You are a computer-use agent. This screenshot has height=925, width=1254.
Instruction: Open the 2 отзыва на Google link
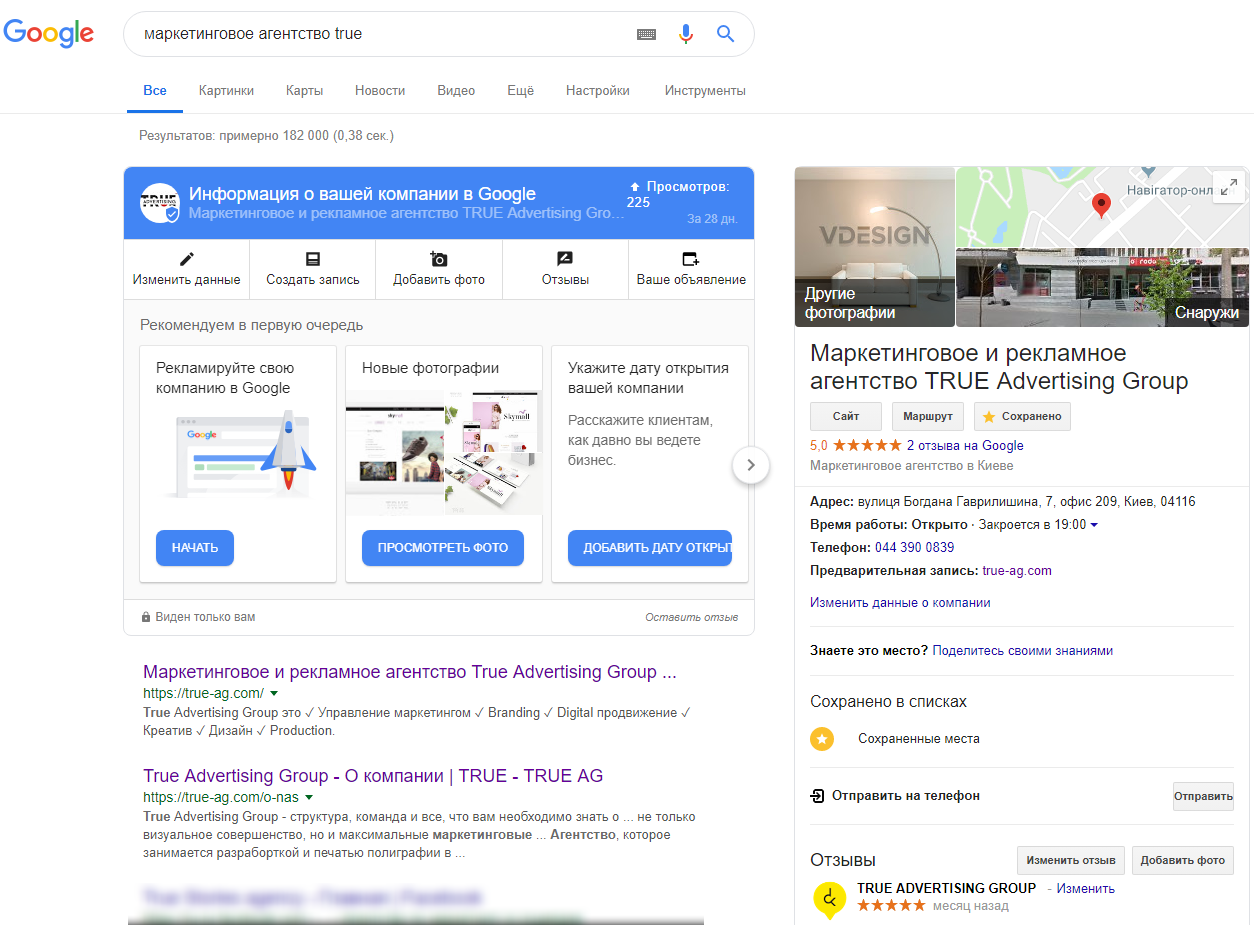[965, 446]
